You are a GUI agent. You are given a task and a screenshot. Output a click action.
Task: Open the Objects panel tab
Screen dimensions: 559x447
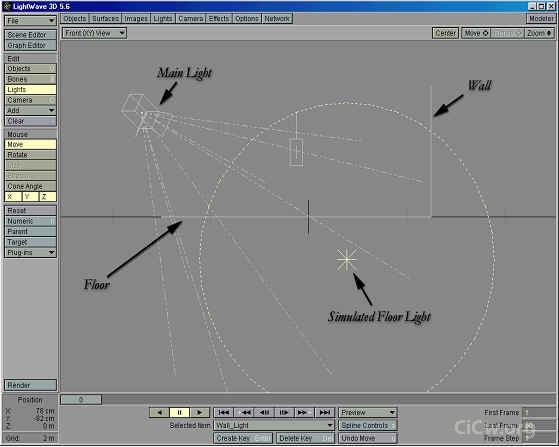(x=75, y=19)
